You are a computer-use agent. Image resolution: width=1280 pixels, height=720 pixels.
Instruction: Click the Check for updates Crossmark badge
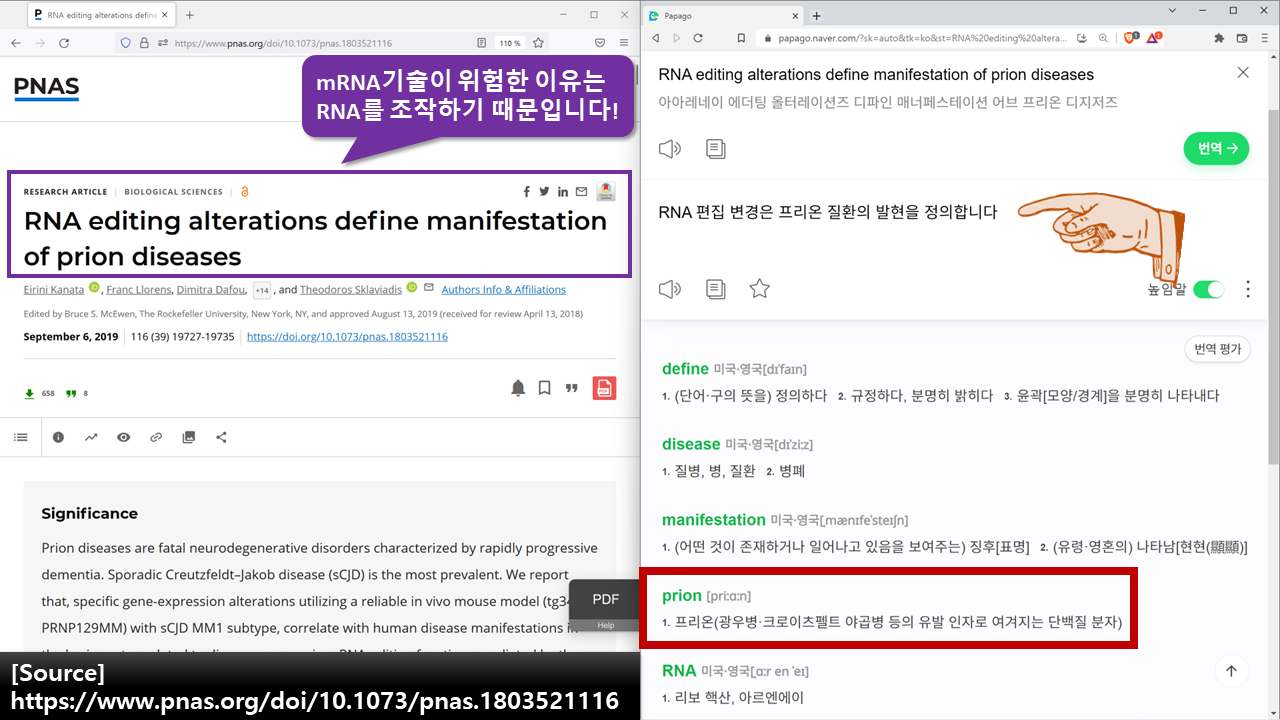point(606,191)
